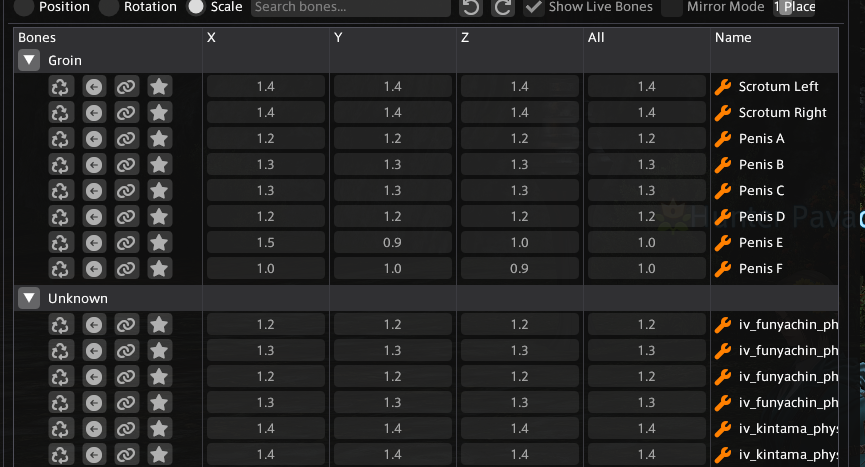Click the All value for Penis F
Viewport: 865px width, 467px height.
pos(647,269)
